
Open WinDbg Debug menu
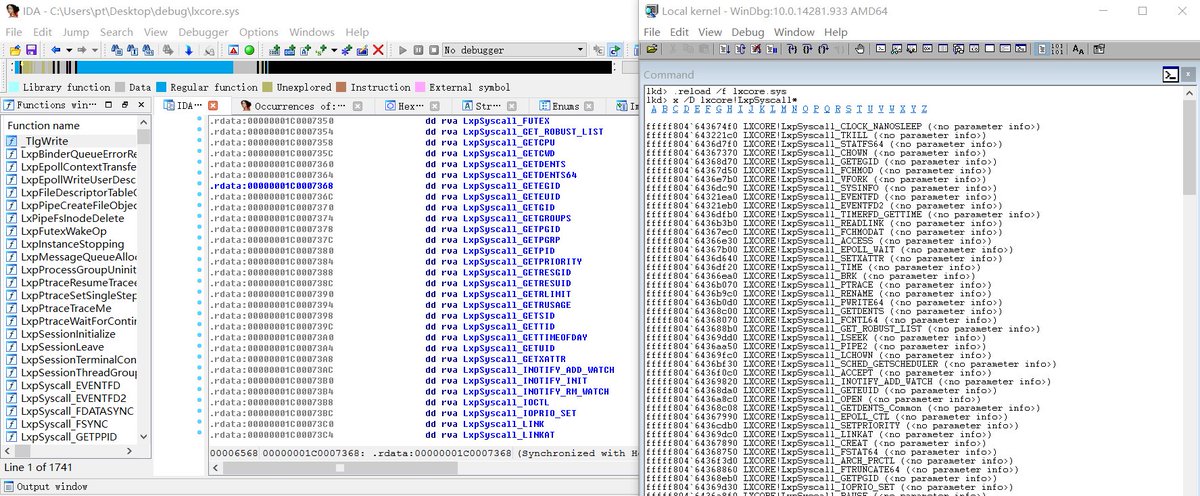(747, 32)
